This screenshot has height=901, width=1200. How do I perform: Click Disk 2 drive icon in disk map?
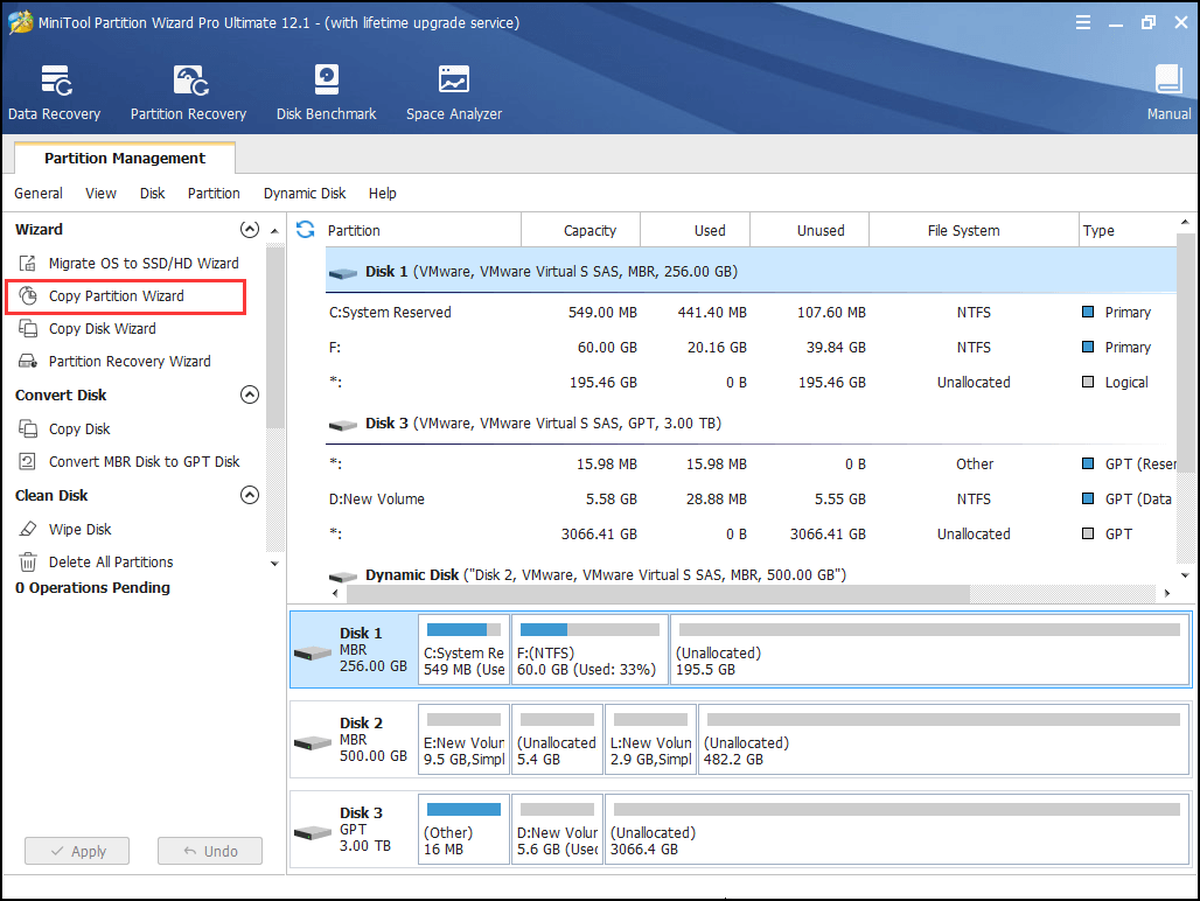point(312,743)
